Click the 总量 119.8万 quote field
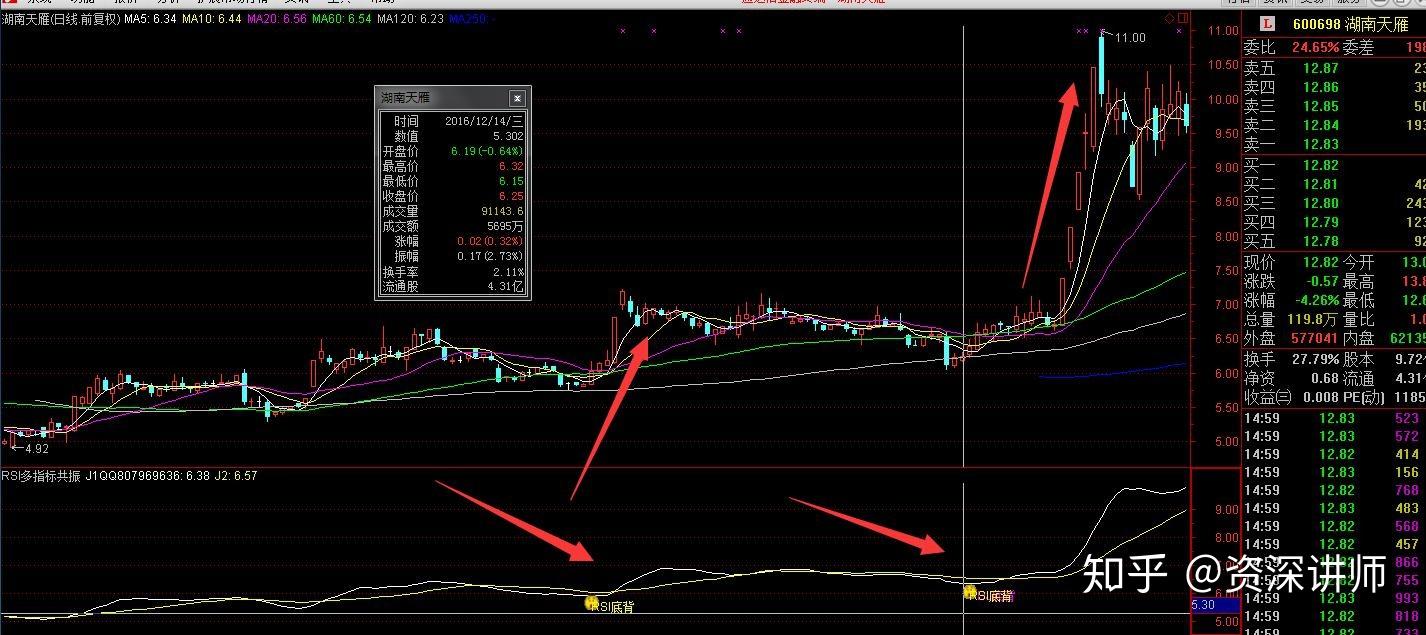The height and width of the screenshot is (635, 1426). tap(1291, 319)
